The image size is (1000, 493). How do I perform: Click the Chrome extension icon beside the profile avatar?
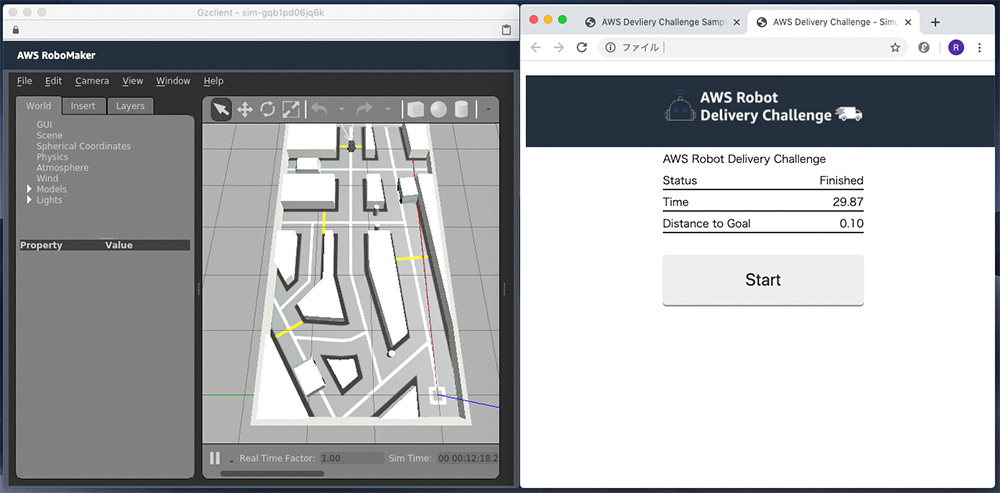(923, 47)
